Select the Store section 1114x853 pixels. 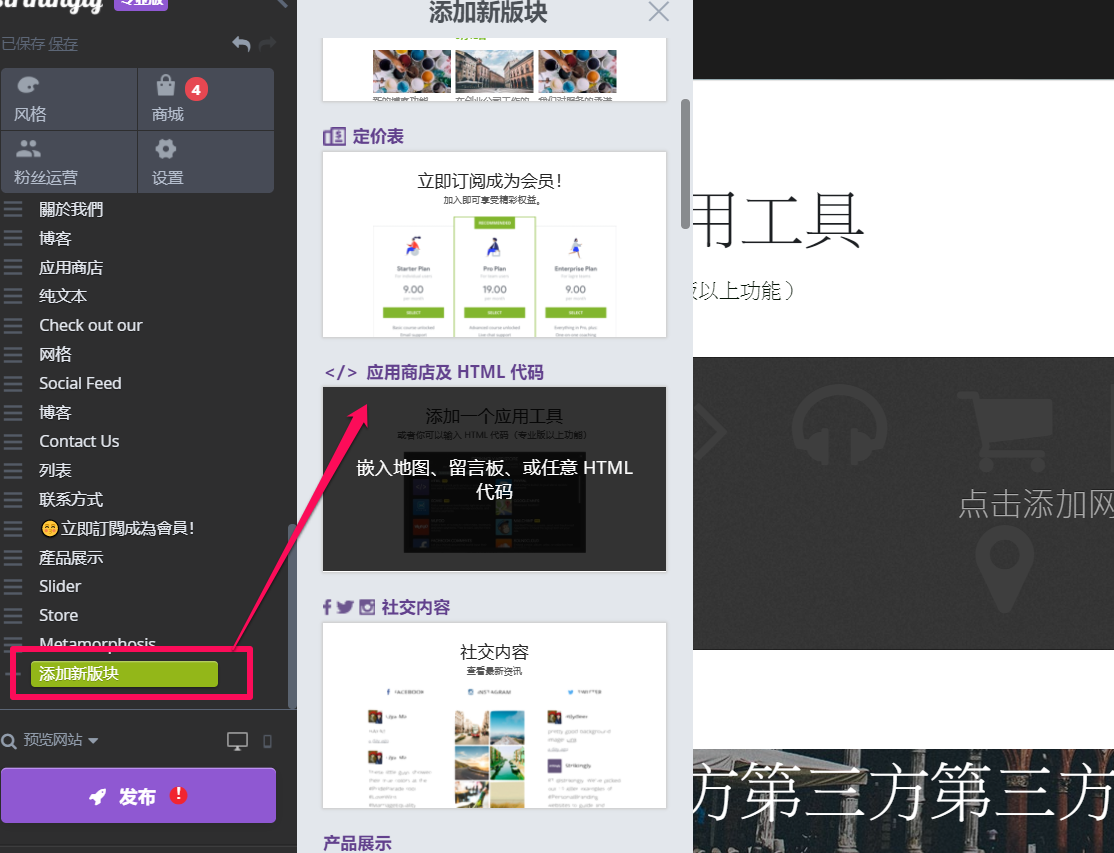tap(58, 615)
